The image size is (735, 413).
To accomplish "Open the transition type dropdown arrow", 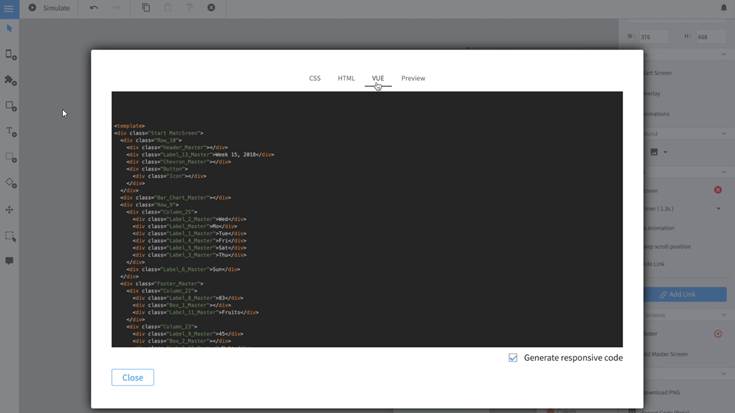I will pyautogui.click(x=718, y=209).
